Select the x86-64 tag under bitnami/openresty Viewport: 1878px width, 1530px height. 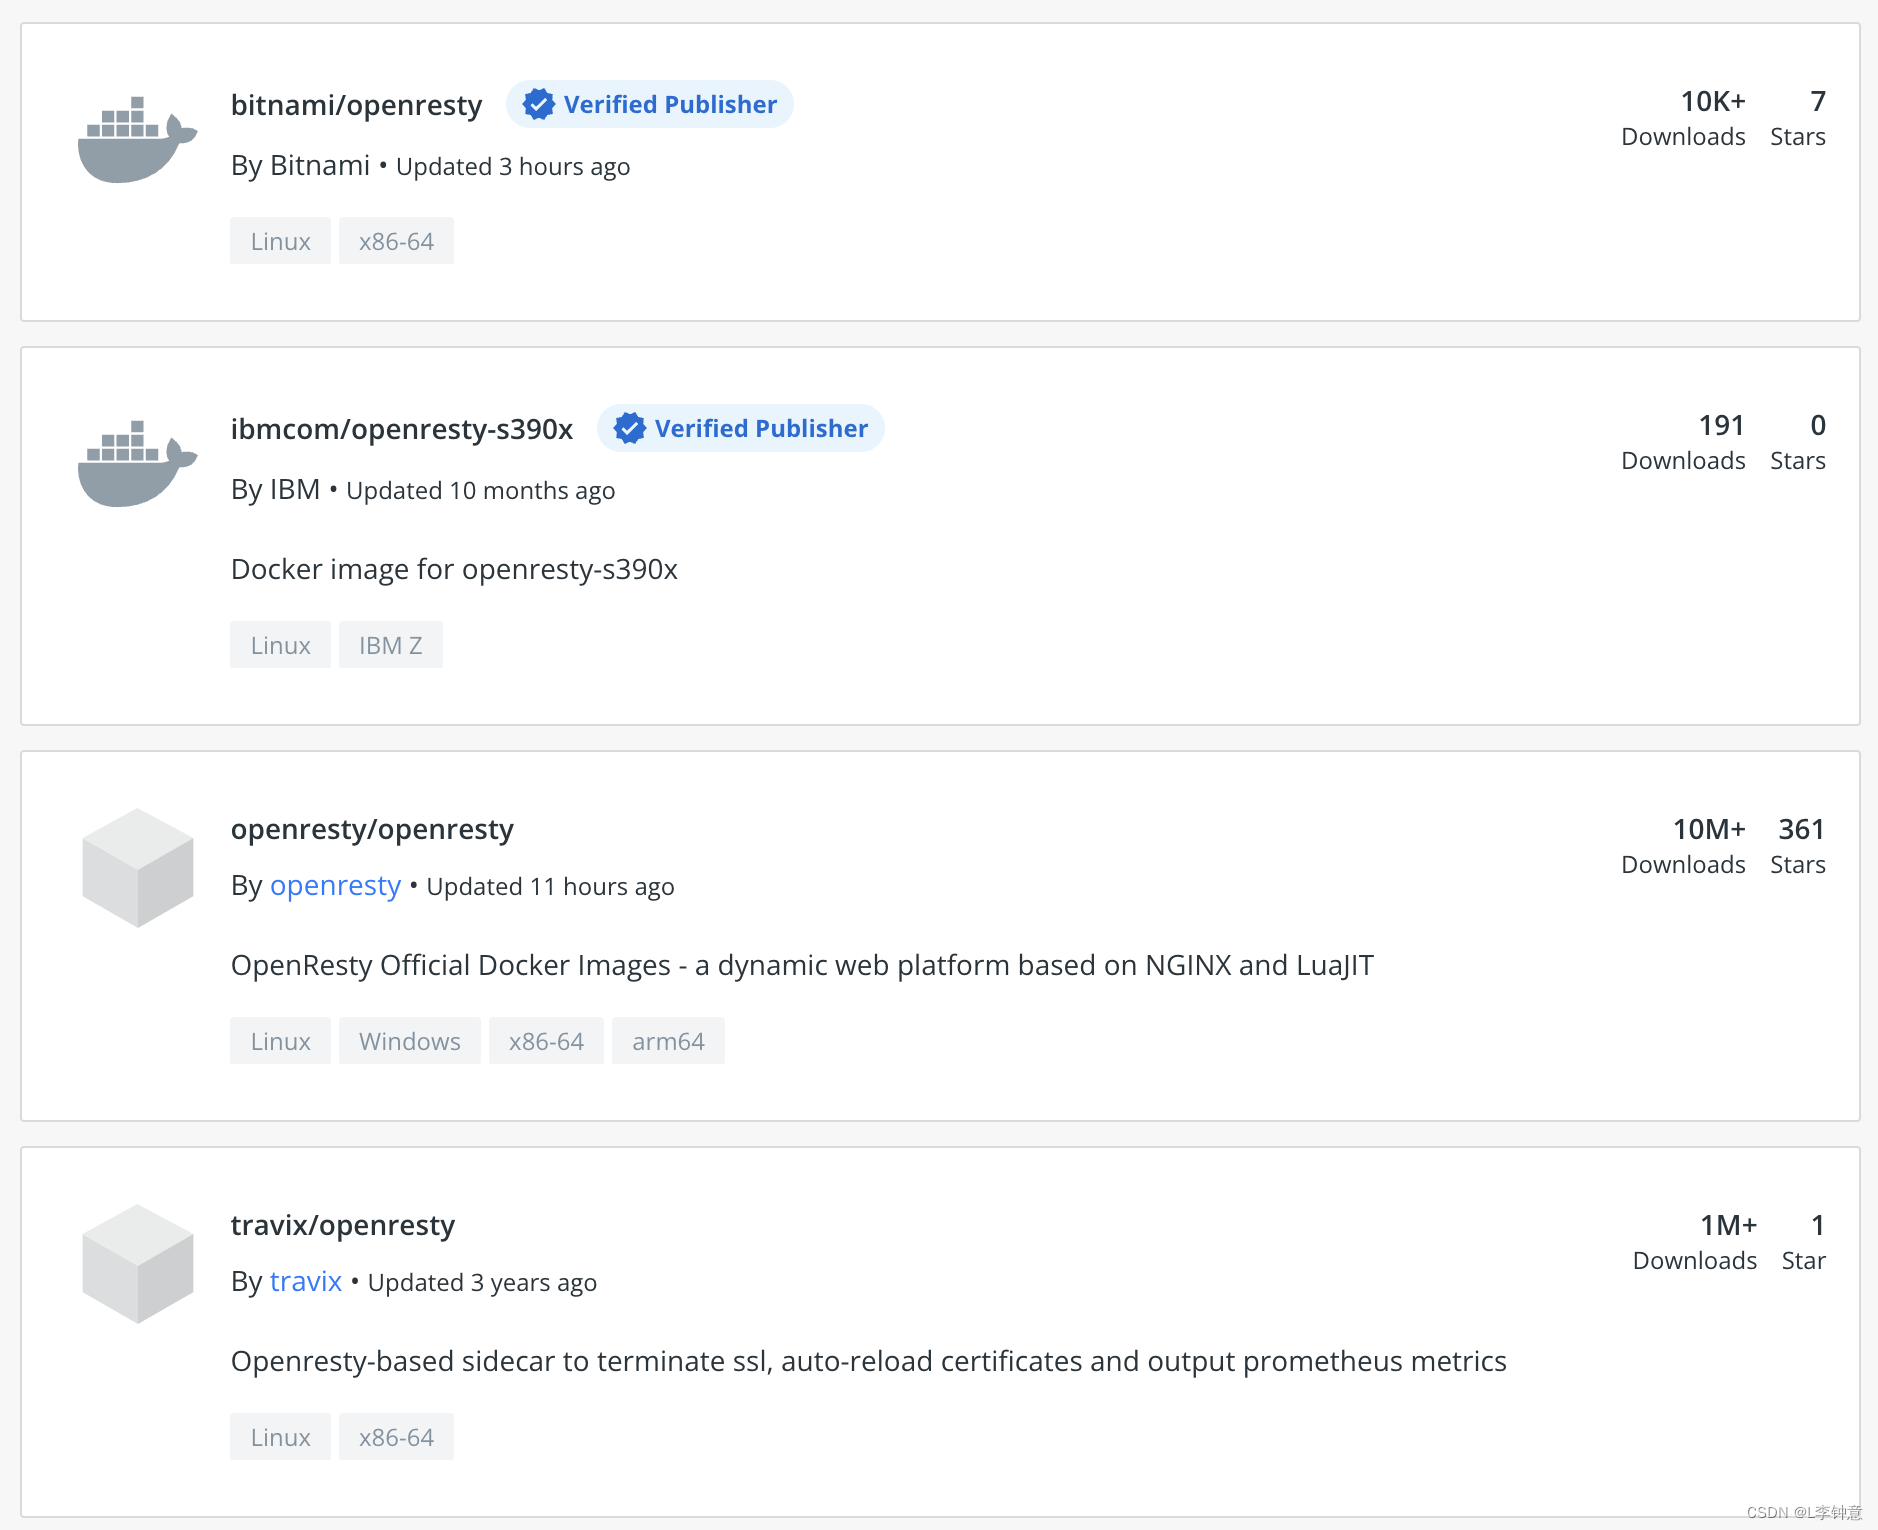[x=396, y=241]
